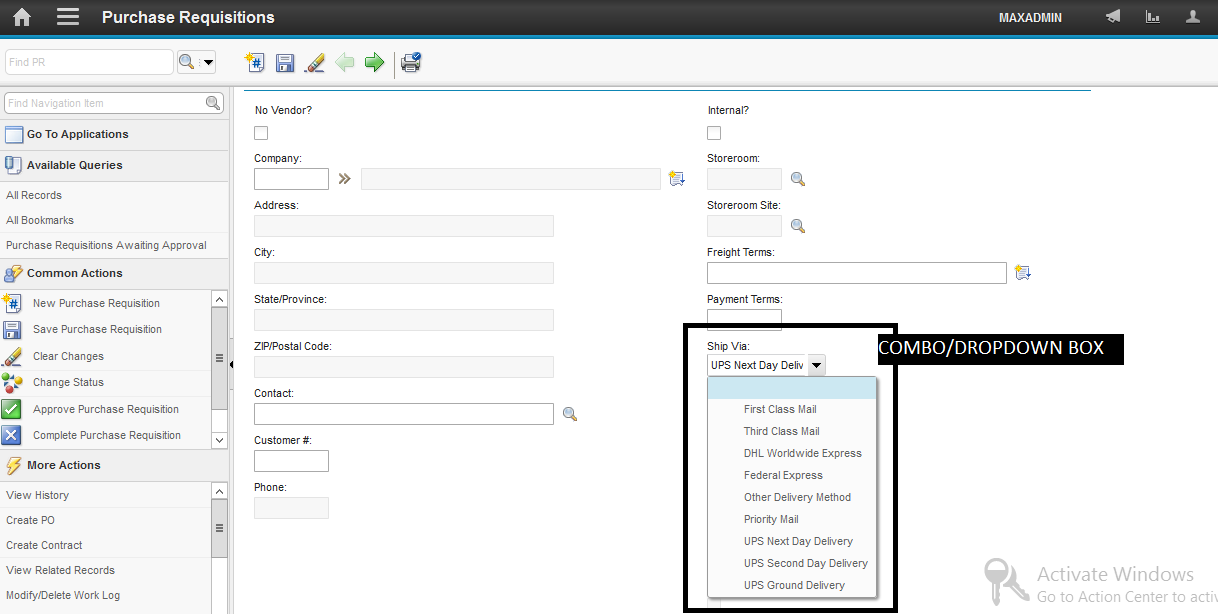
Task: Choose Federal Express shipping option
Action: pos(783,475)
